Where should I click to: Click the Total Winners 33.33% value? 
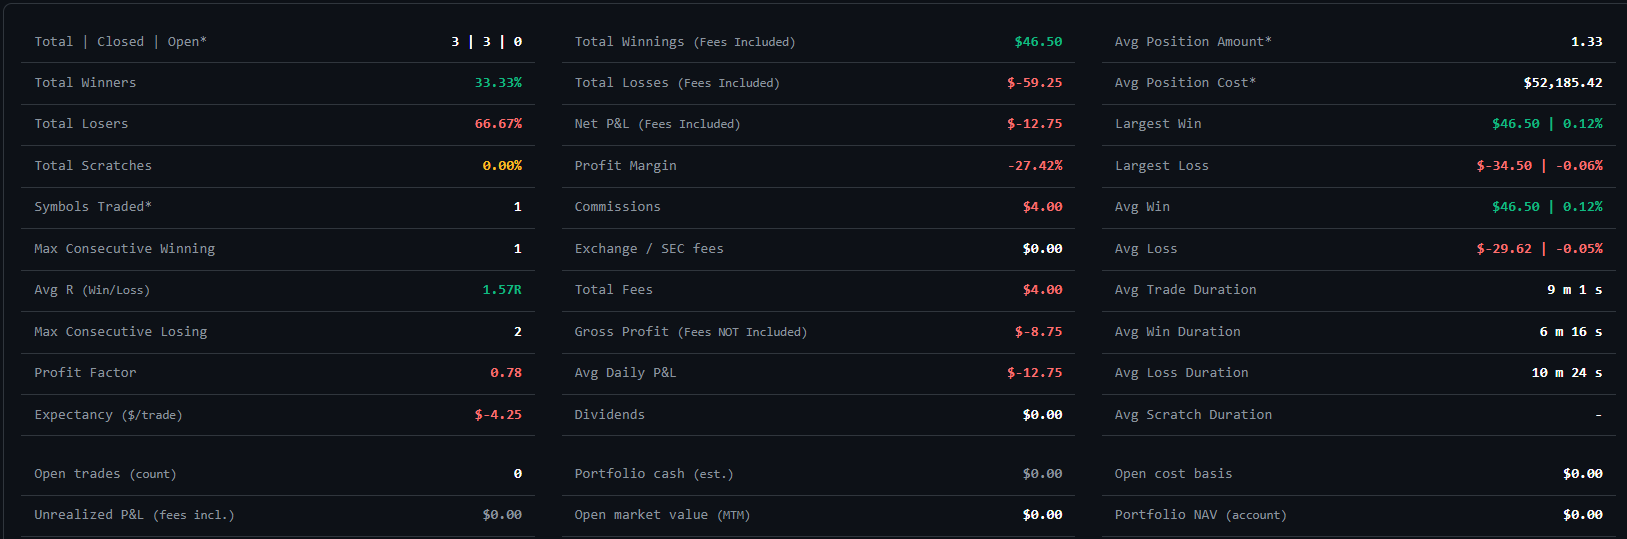pos(498,83)
